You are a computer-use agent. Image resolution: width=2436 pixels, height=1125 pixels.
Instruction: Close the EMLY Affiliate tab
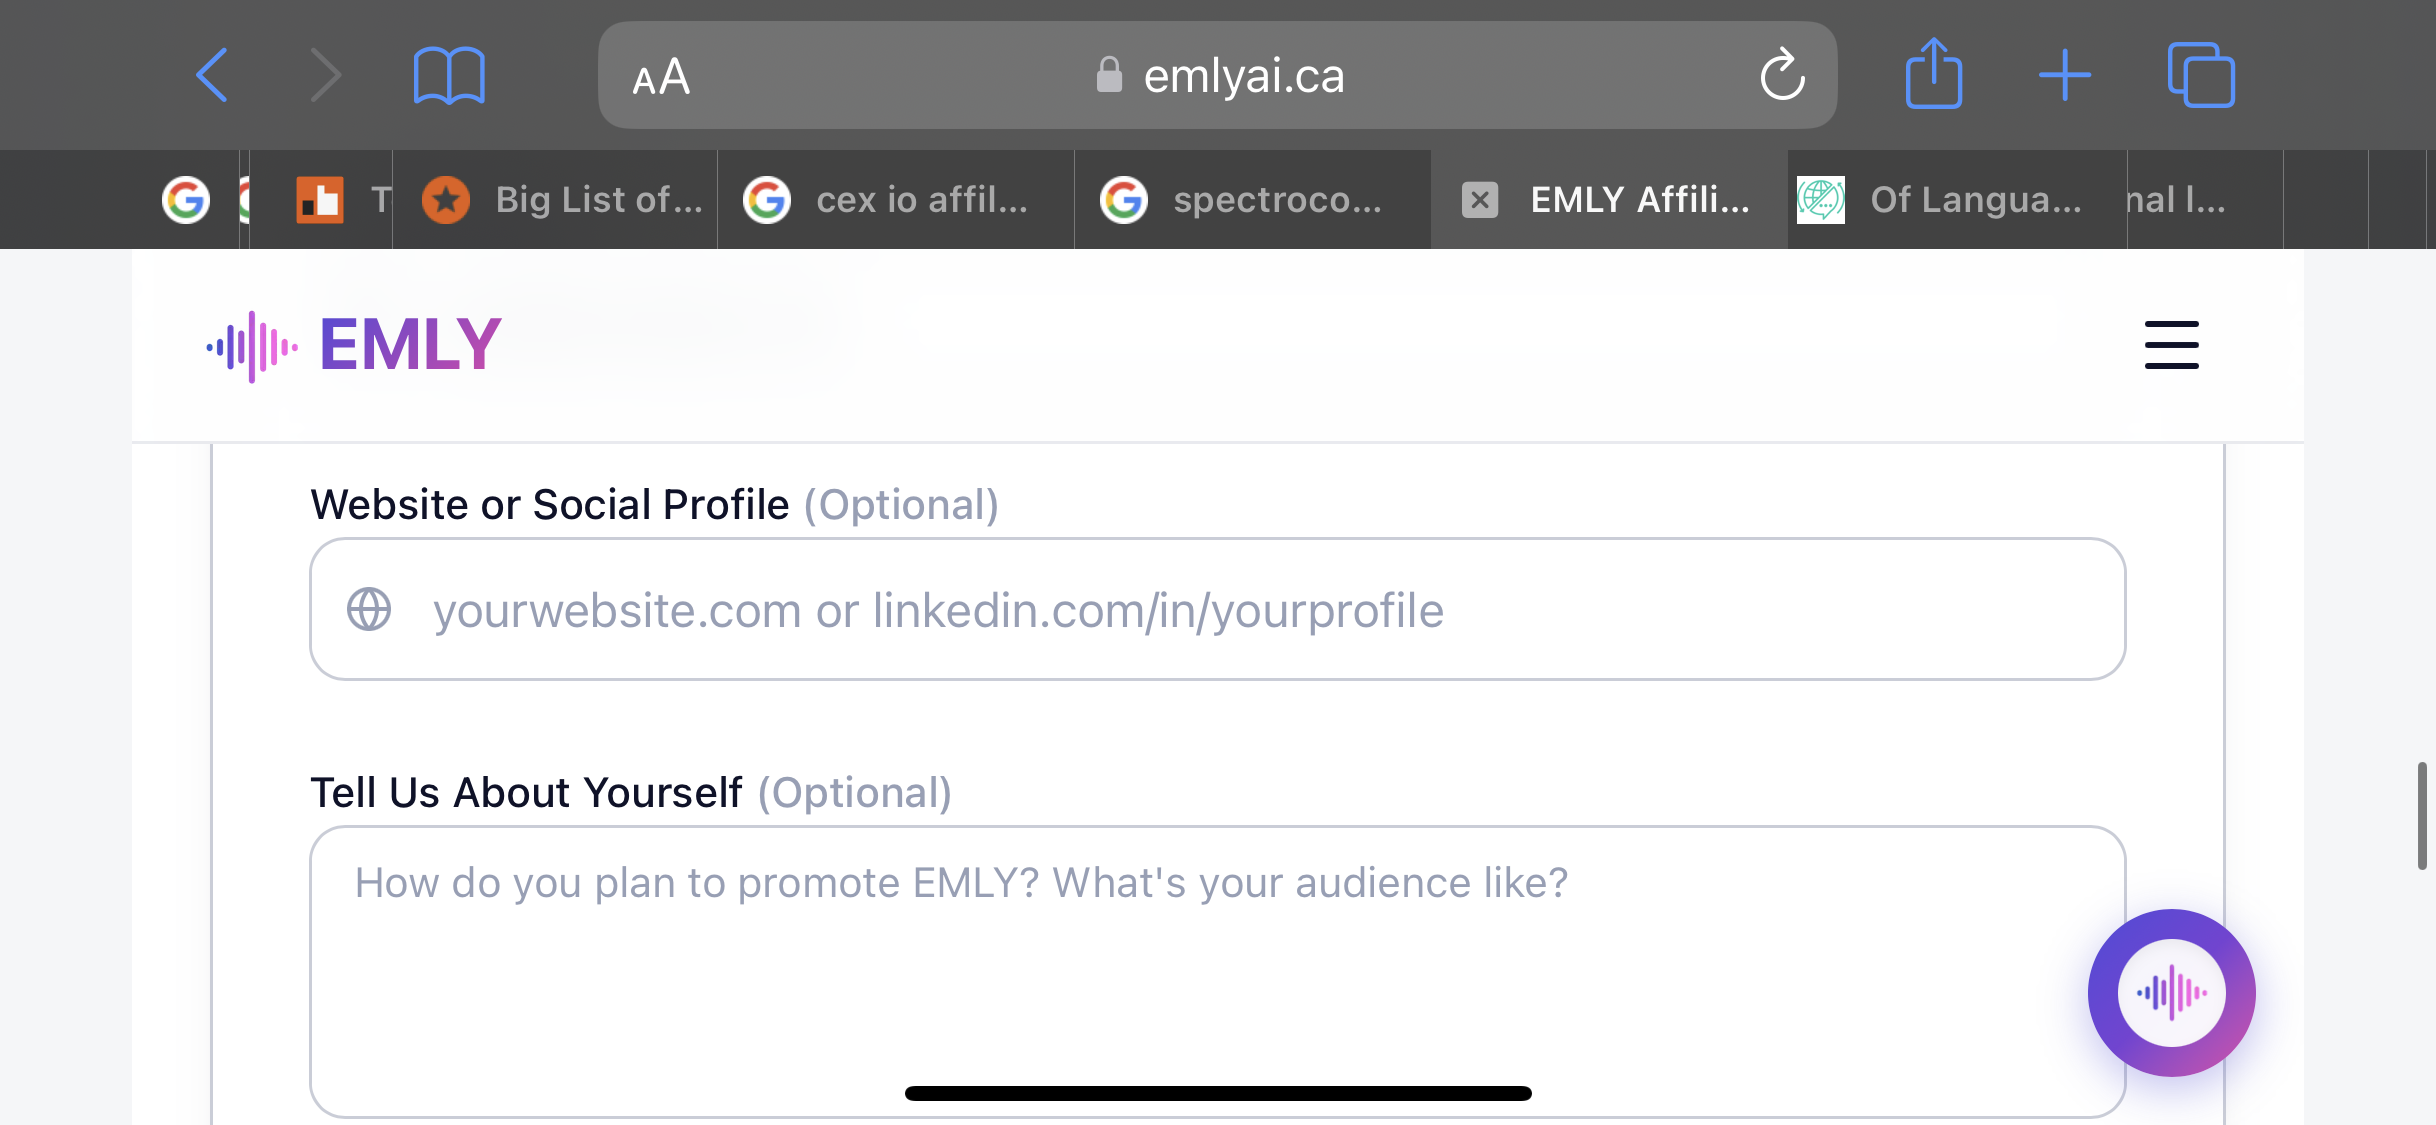coord(1480,200)
